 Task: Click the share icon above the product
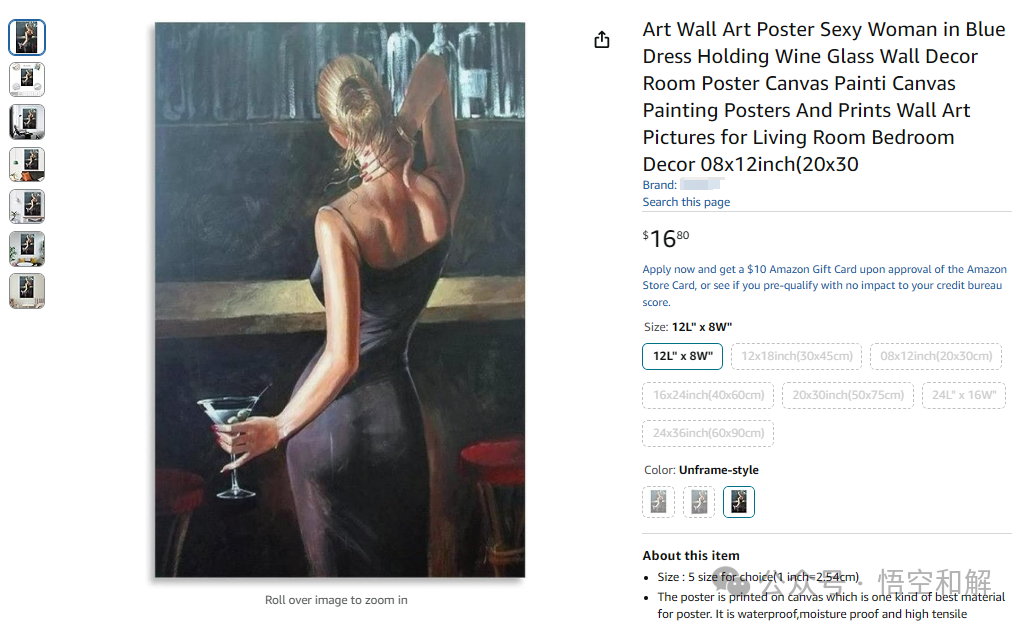pos(601,40)
